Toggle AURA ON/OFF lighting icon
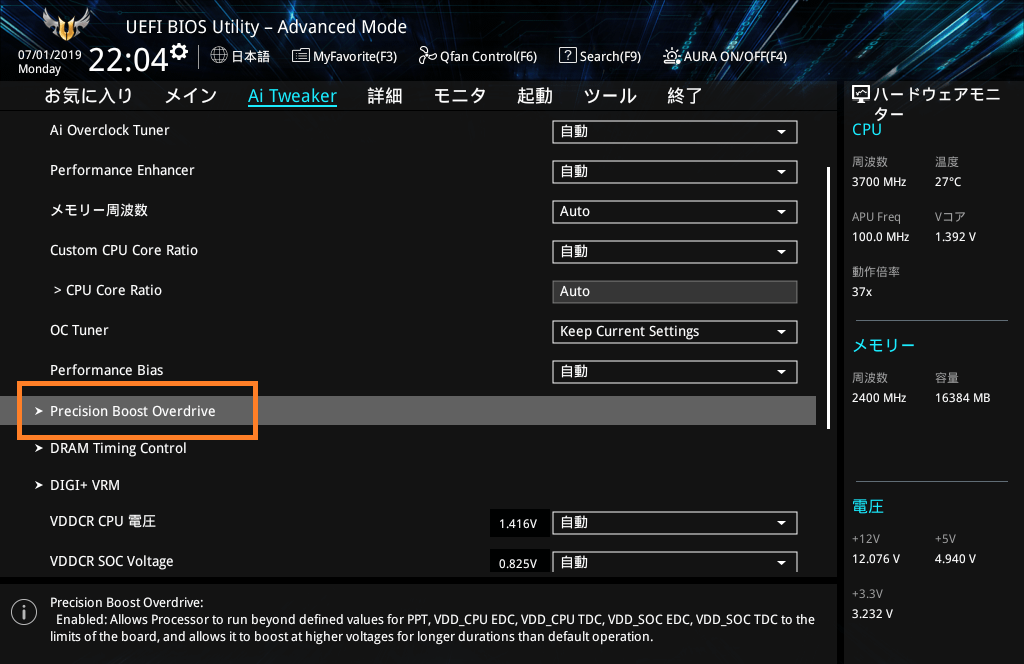Viewport: 1024px width, 664px height. [672, 56]
